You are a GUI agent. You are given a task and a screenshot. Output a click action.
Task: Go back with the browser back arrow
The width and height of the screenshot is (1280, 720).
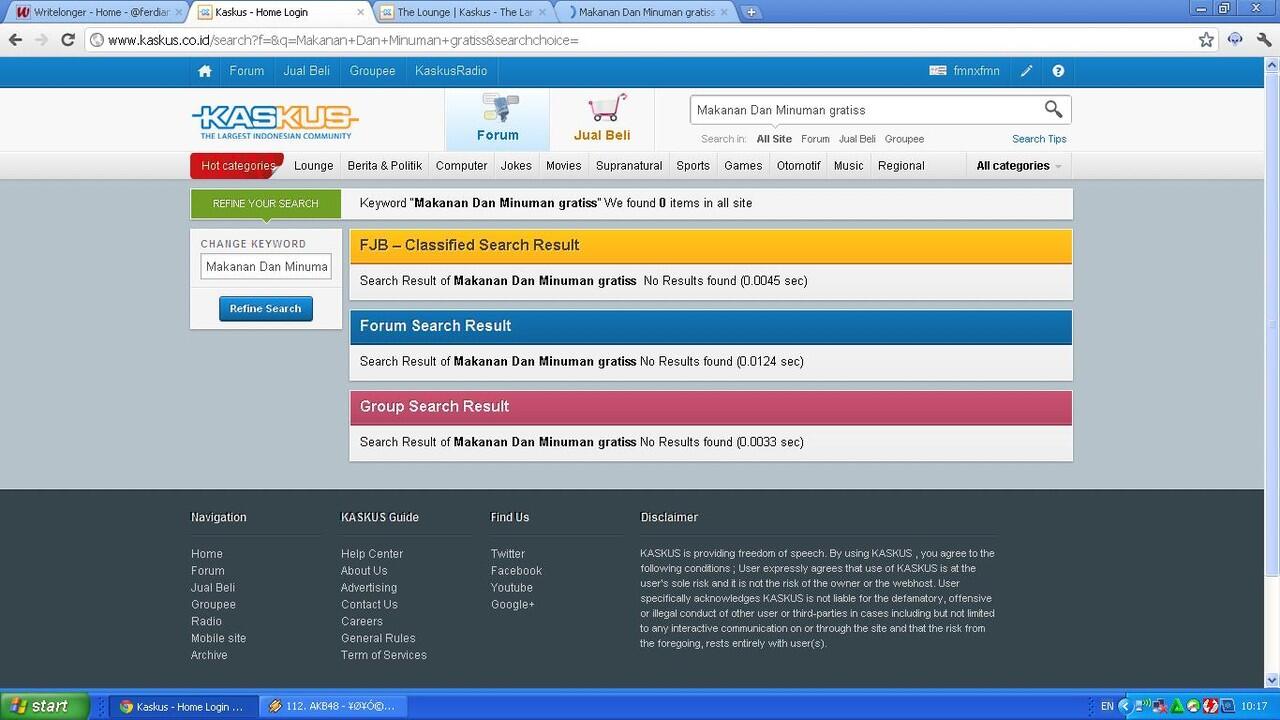pos(15,40)
